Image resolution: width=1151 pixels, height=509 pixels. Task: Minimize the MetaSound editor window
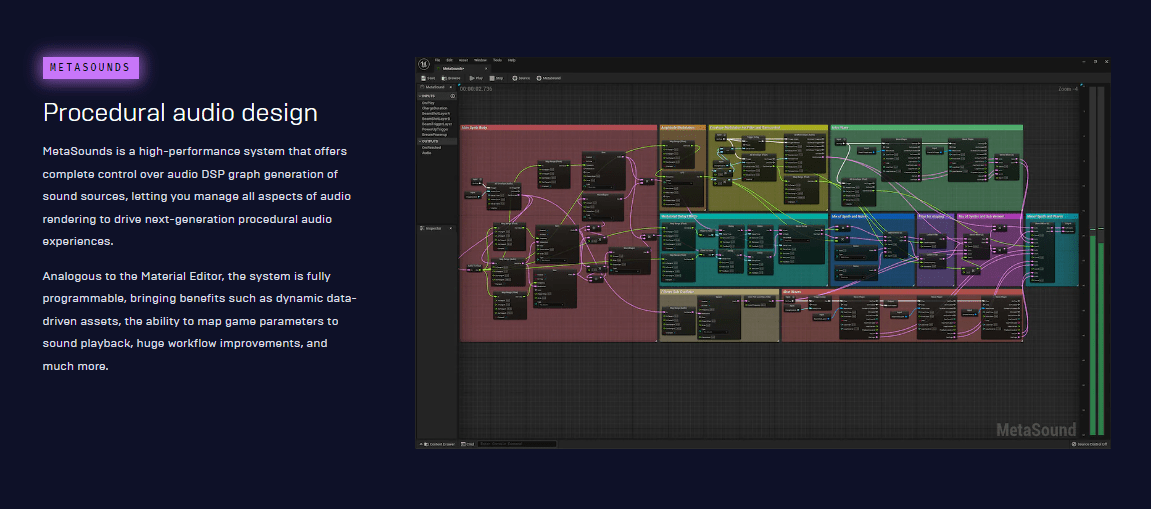pyautogui.click(x=1084, y=62)
